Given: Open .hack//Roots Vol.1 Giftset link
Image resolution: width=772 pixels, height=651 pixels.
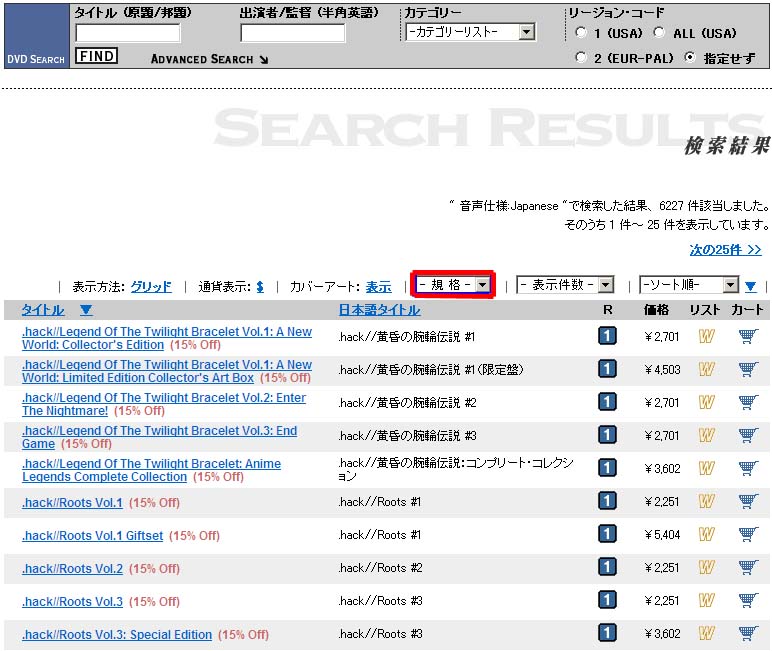Looking at the screenshot, I should pyautogui.click(x=93, y=536).
